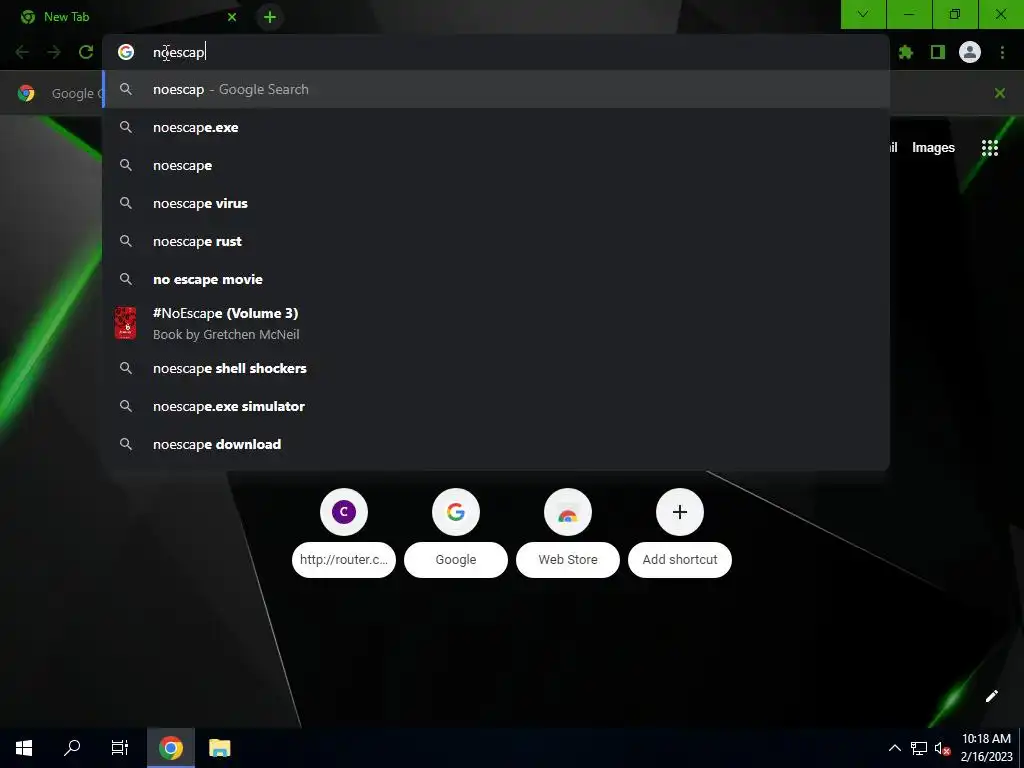1024x768 pixels.
Task: Open the network tray icon
Action: 919,748
